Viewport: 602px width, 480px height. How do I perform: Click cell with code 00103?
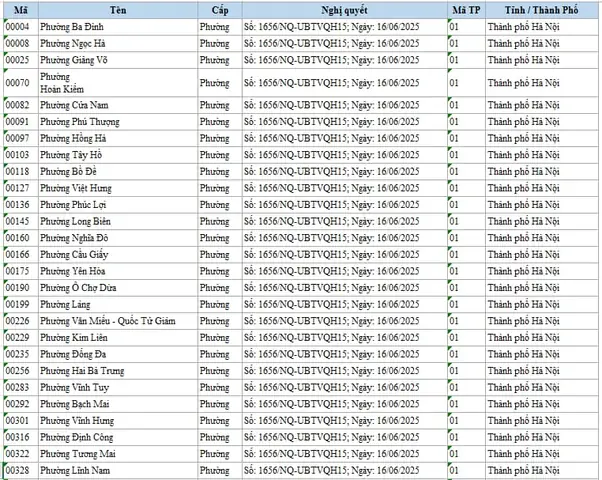[x=21, y=155]
